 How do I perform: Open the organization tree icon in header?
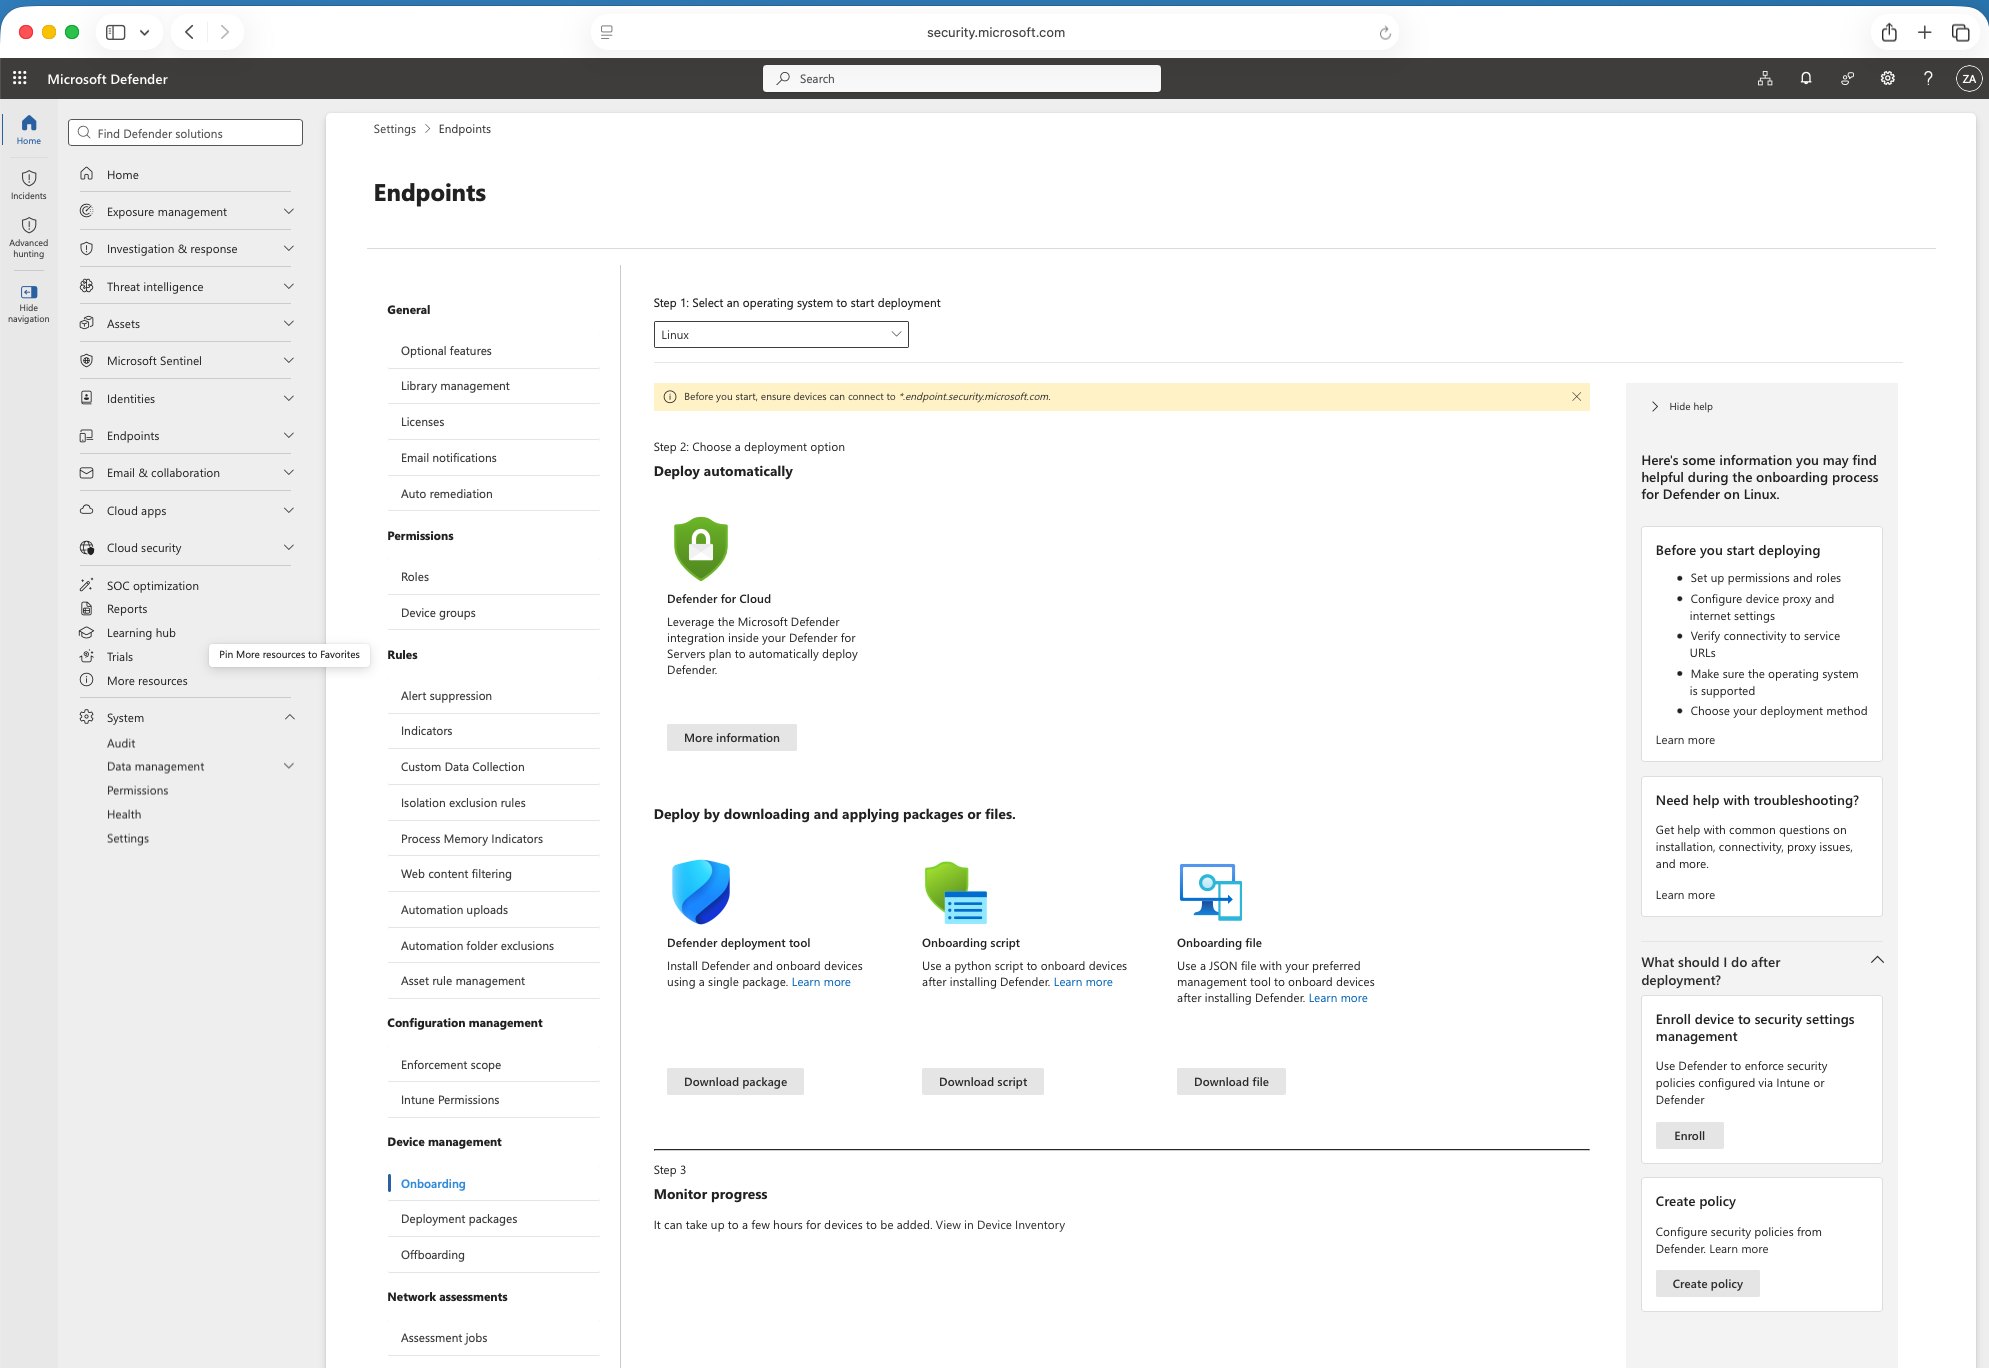click(x=1765, y=78)
